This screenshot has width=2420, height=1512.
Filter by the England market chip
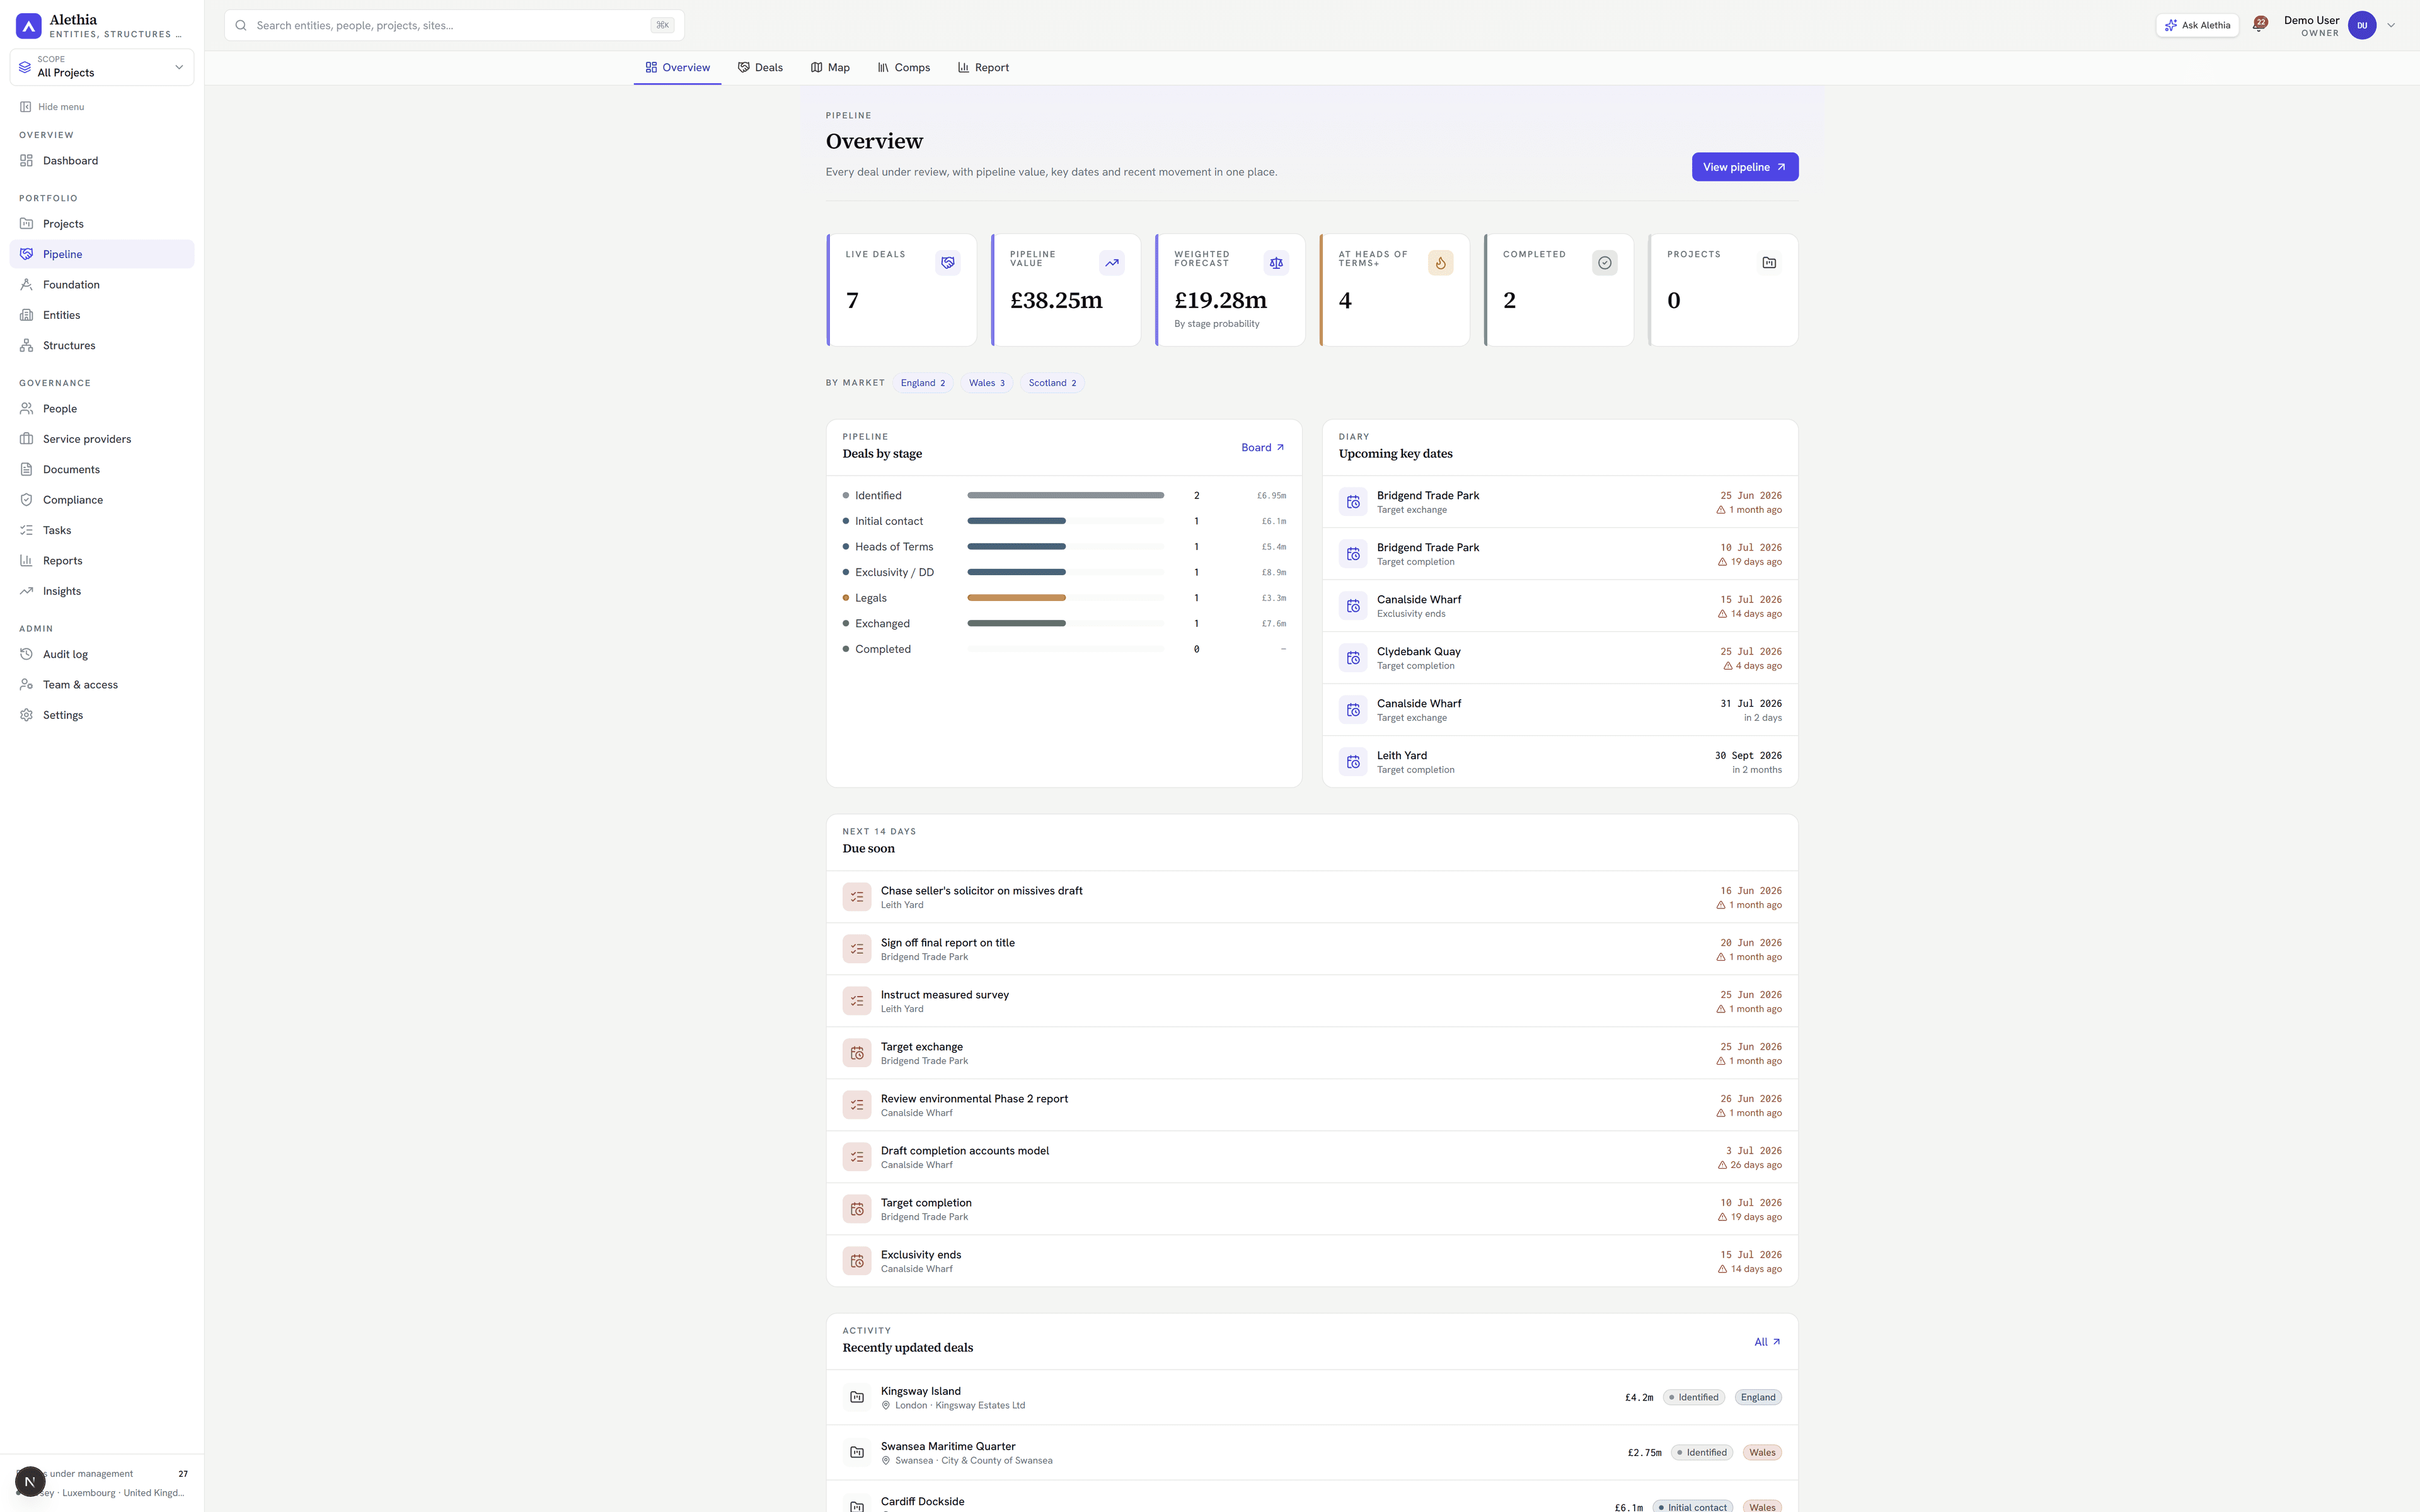(x=922, y=383)
